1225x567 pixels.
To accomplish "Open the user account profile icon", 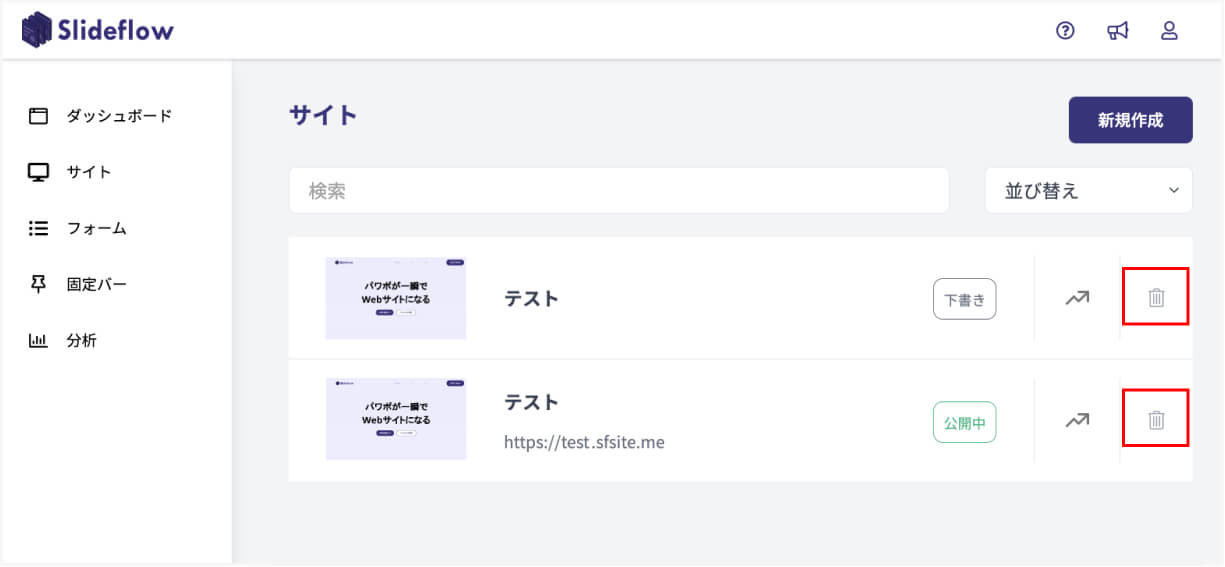I will tap(1169, 31).
